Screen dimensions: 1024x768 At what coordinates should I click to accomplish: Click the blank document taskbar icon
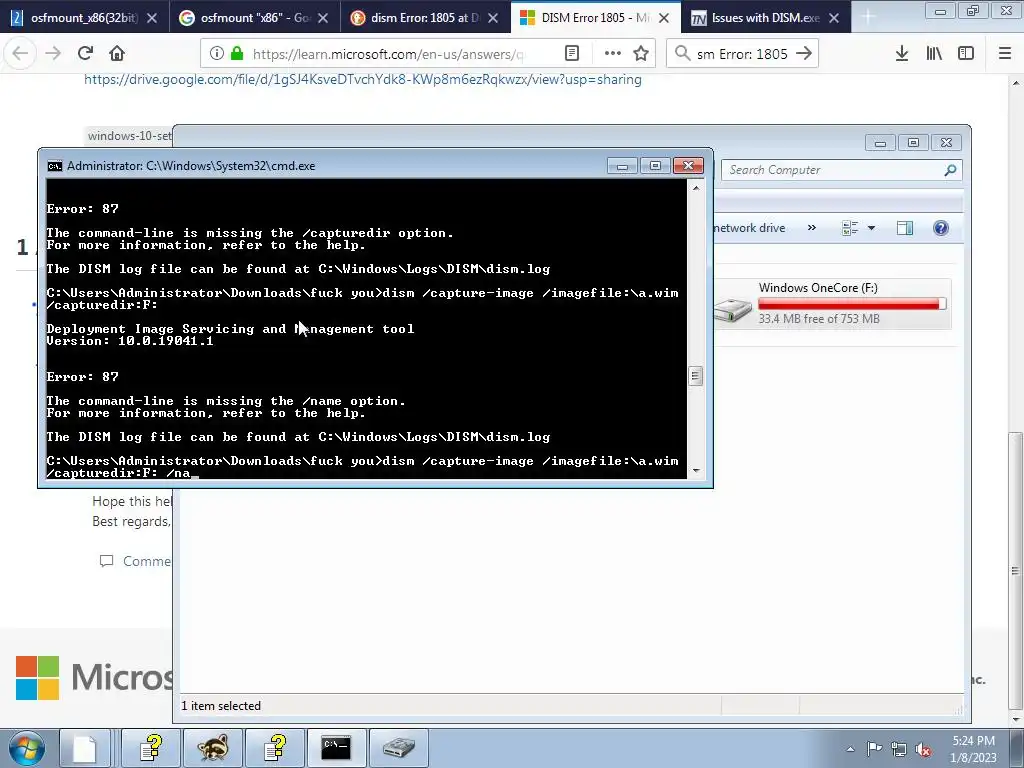[84, 748]
